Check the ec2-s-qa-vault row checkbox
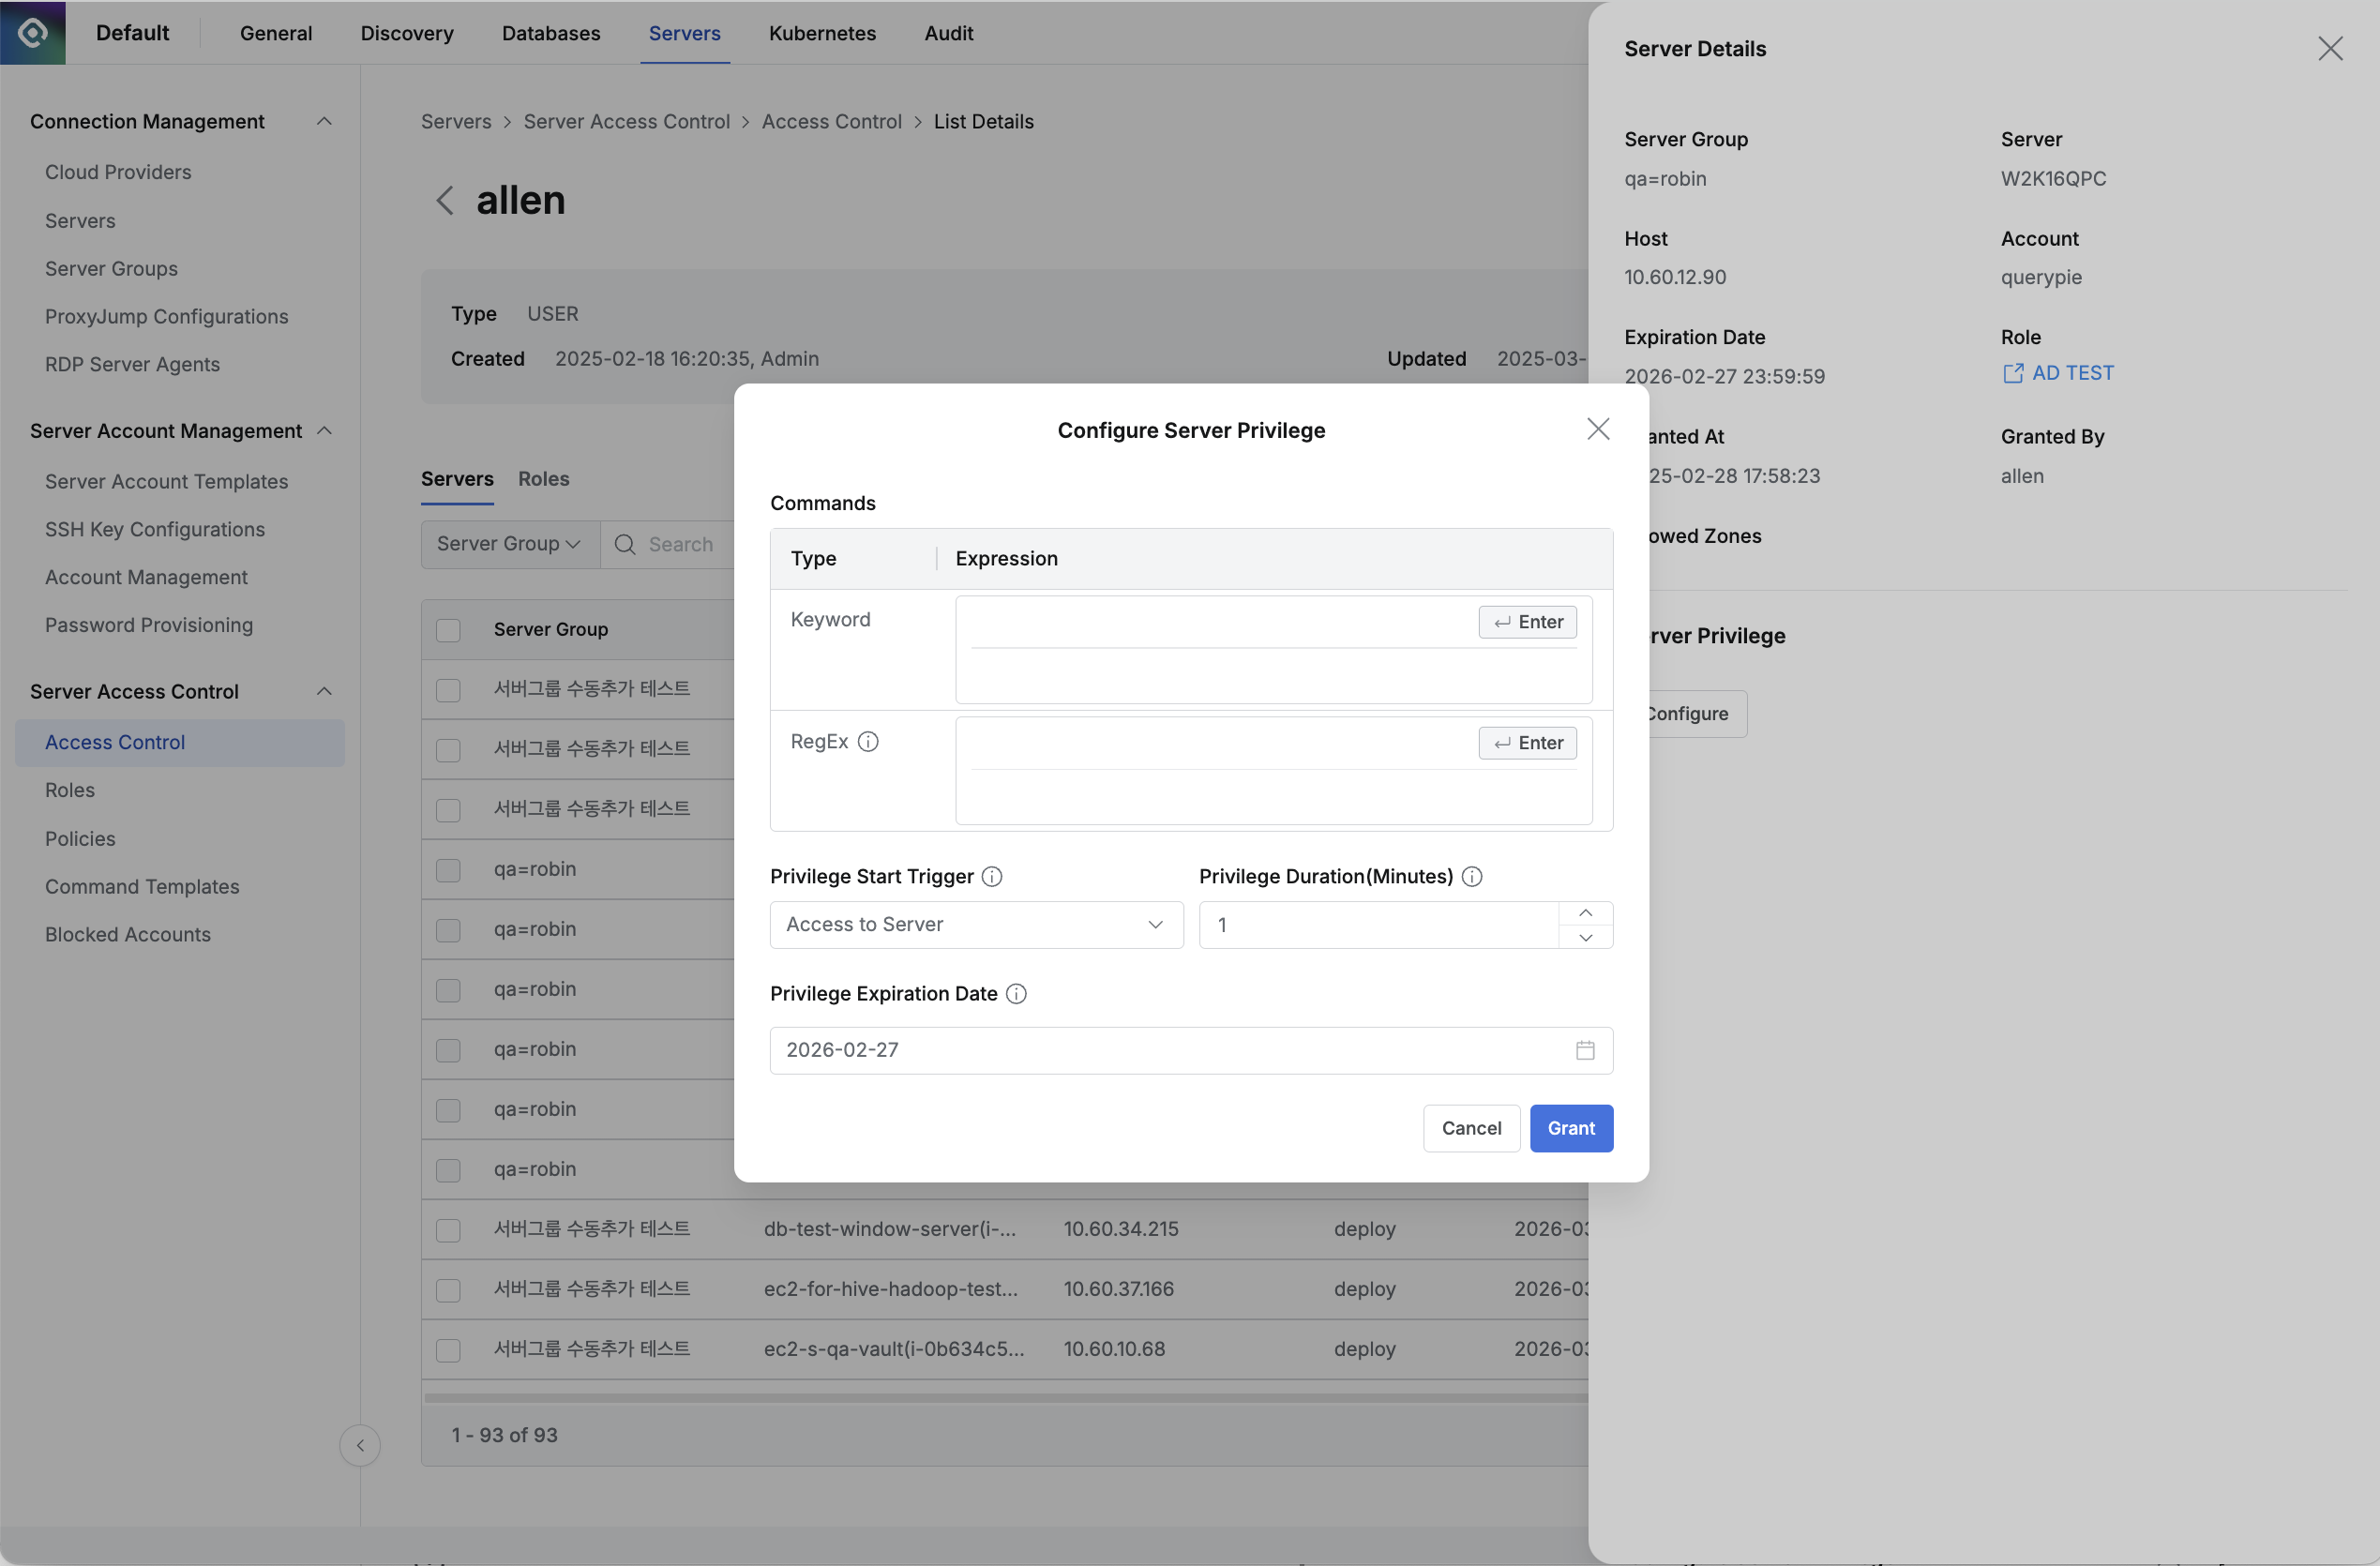Image resolution: width=2380 pixels, height=1566 pixels. point(448,1350)
